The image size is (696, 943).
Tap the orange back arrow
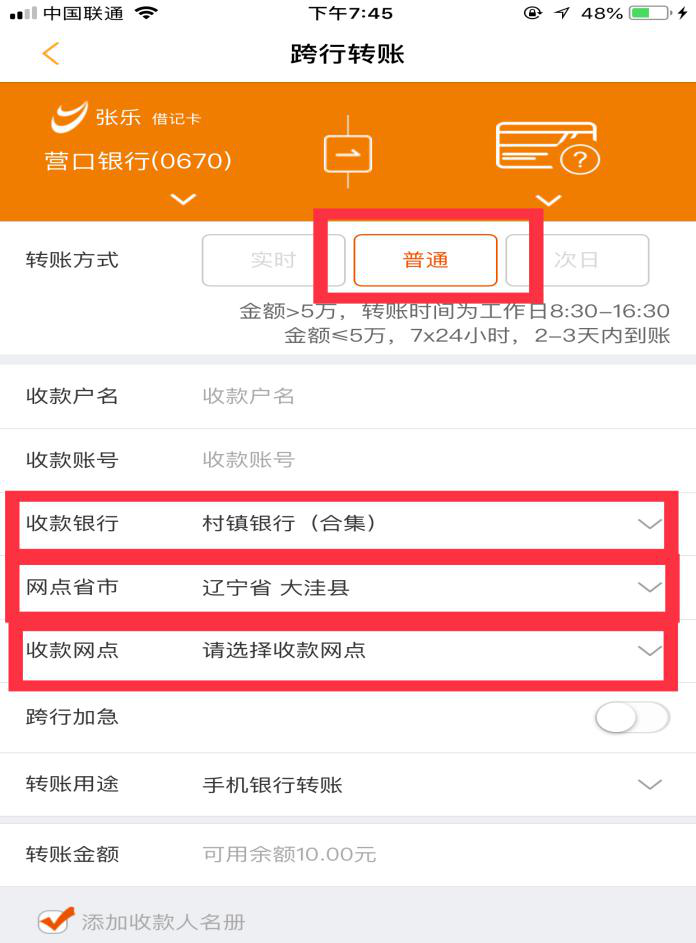pos(51,54)
